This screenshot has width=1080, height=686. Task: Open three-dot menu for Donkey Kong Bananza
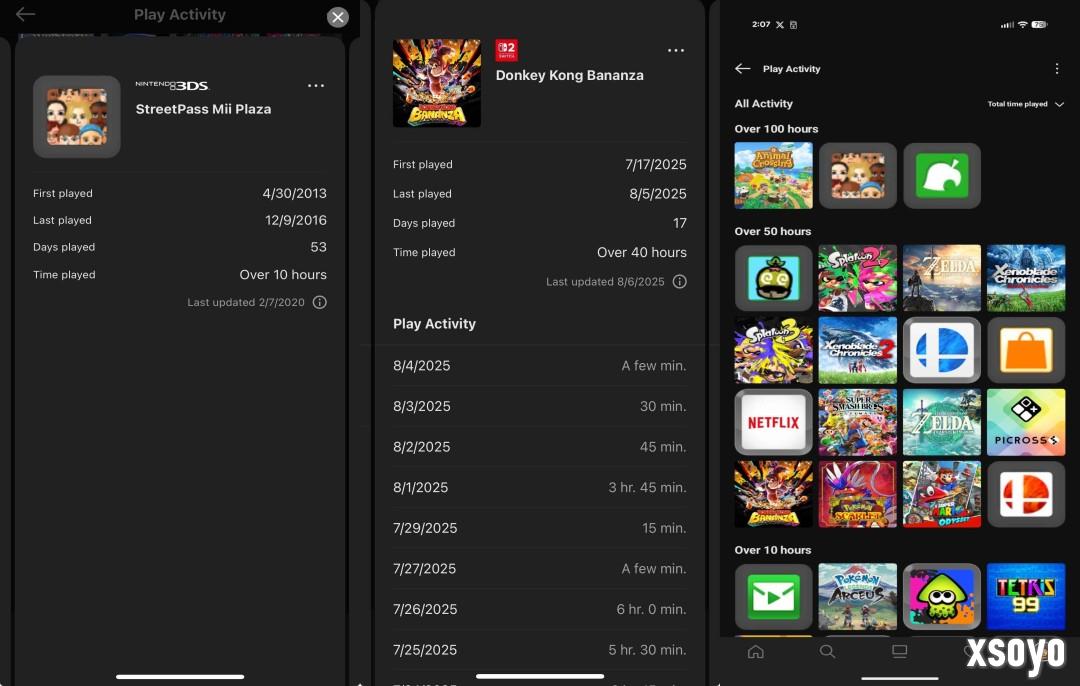[676, 51]
